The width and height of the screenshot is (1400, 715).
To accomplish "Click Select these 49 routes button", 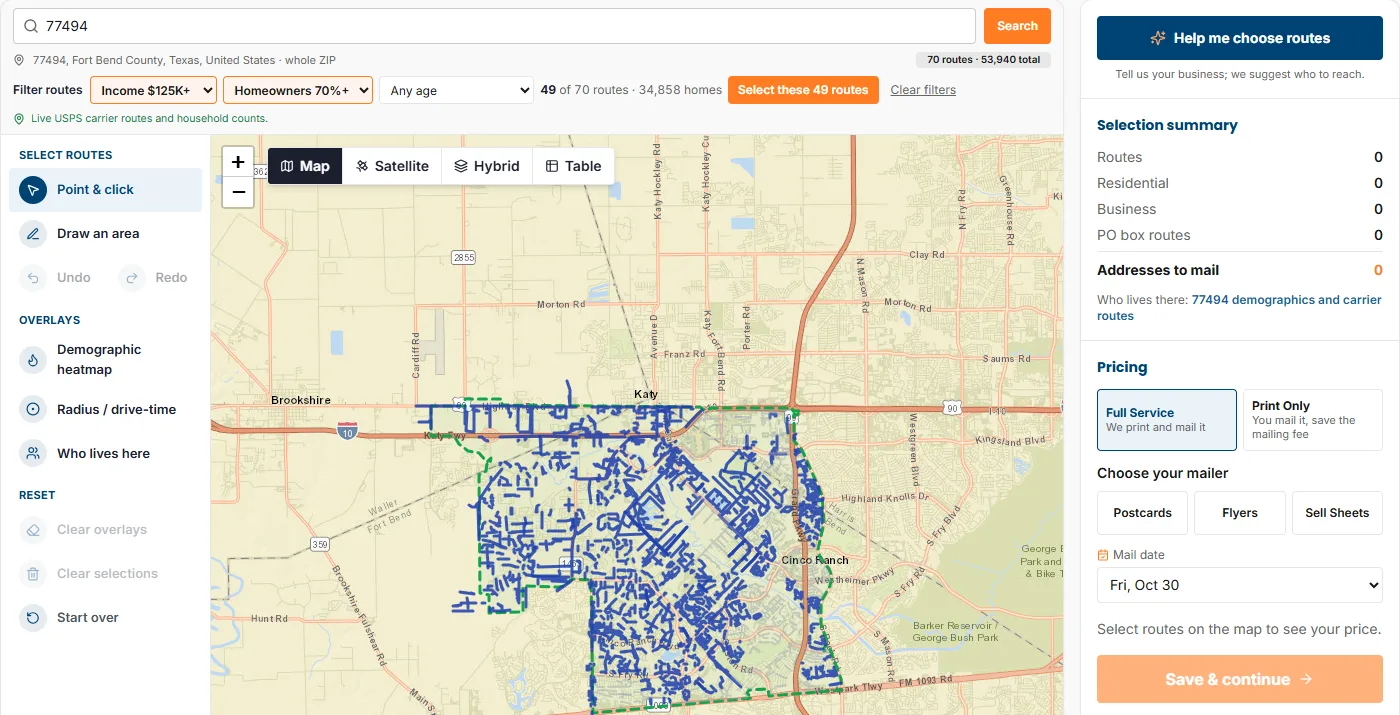I will tap(803, 90).
